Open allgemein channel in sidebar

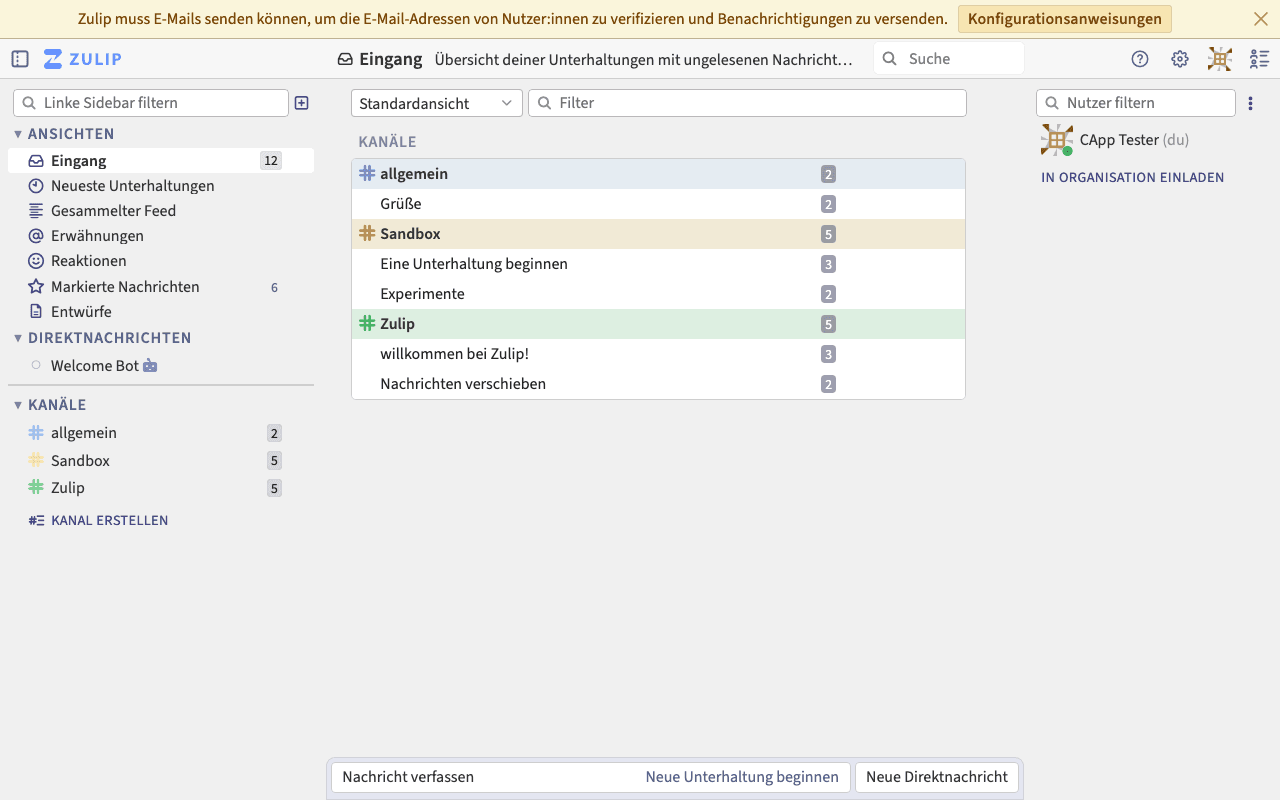coord(161,433)
